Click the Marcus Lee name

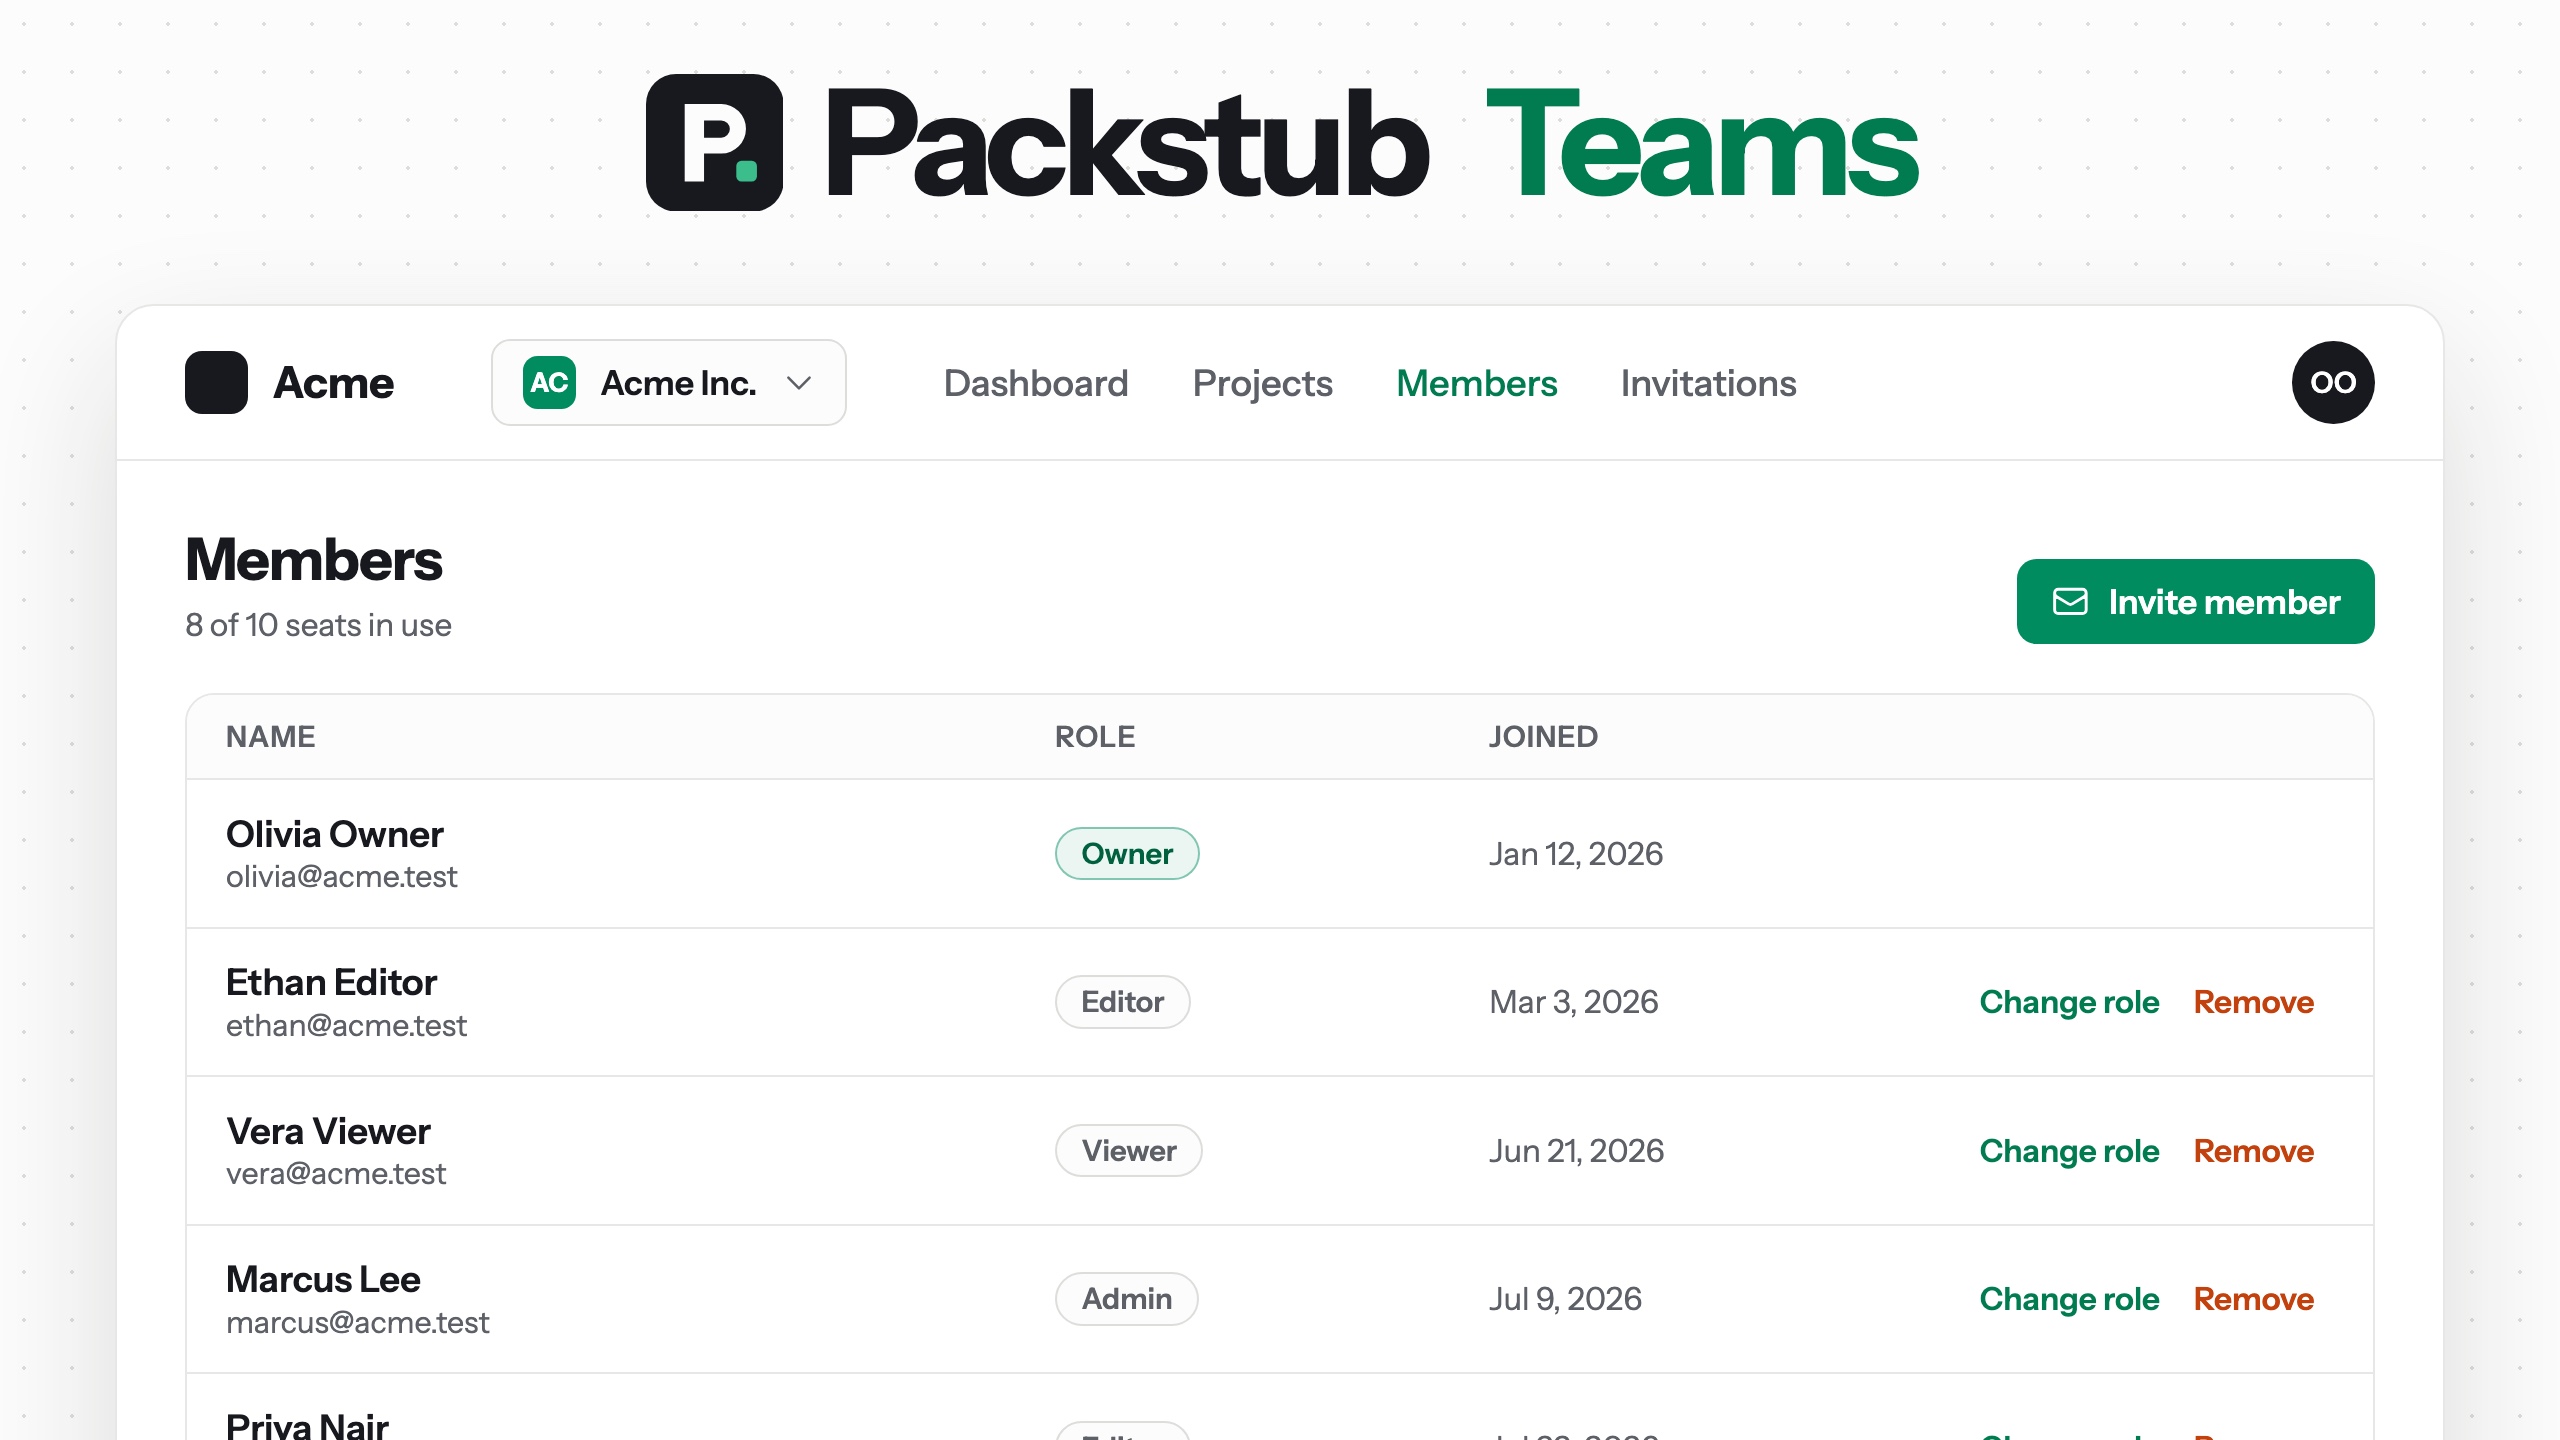tap(323, 1279)
